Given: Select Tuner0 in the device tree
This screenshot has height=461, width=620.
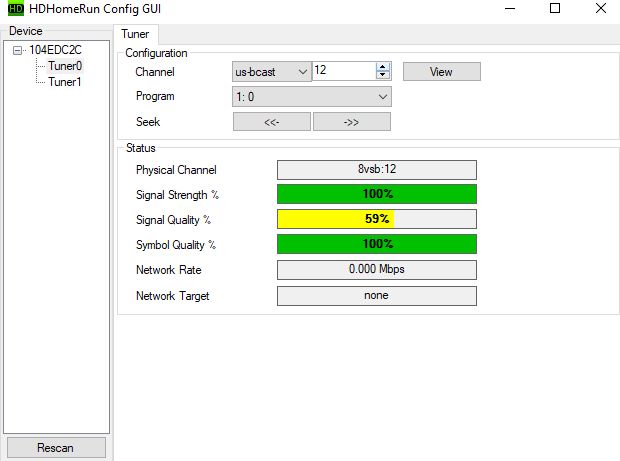Looking at the screenshot, I should [65, 66].
